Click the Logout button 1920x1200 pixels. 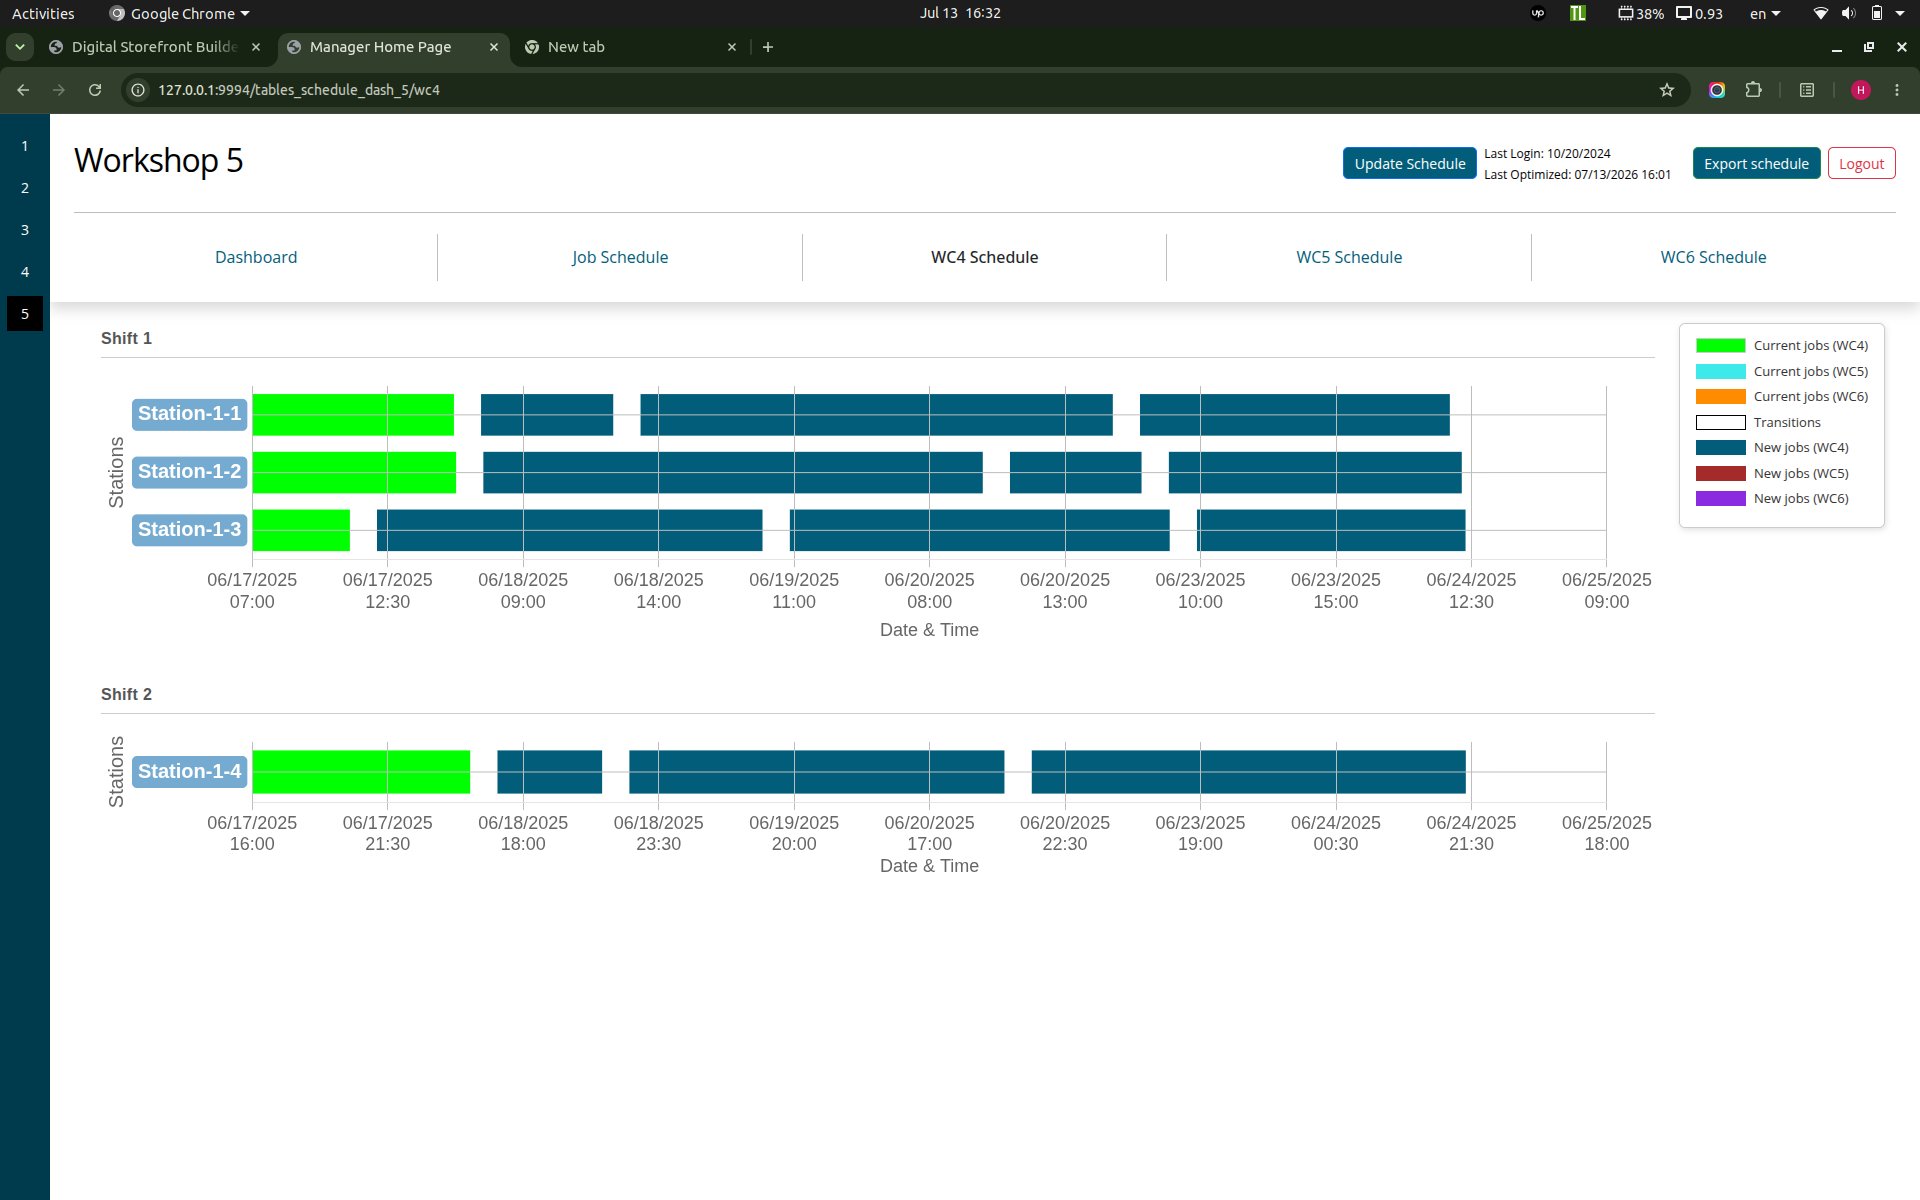1861,164
